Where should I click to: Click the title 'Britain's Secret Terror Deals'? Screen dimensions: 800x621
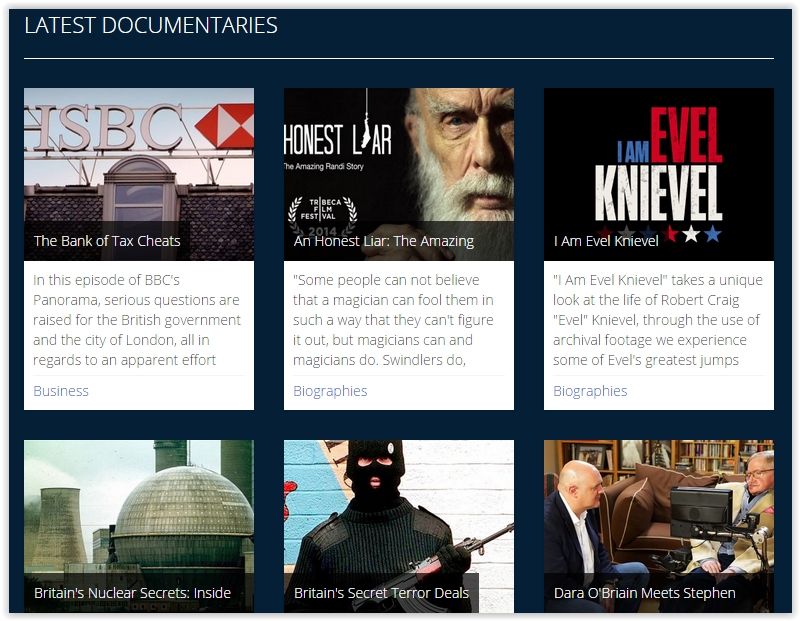(x=381, y=593)
